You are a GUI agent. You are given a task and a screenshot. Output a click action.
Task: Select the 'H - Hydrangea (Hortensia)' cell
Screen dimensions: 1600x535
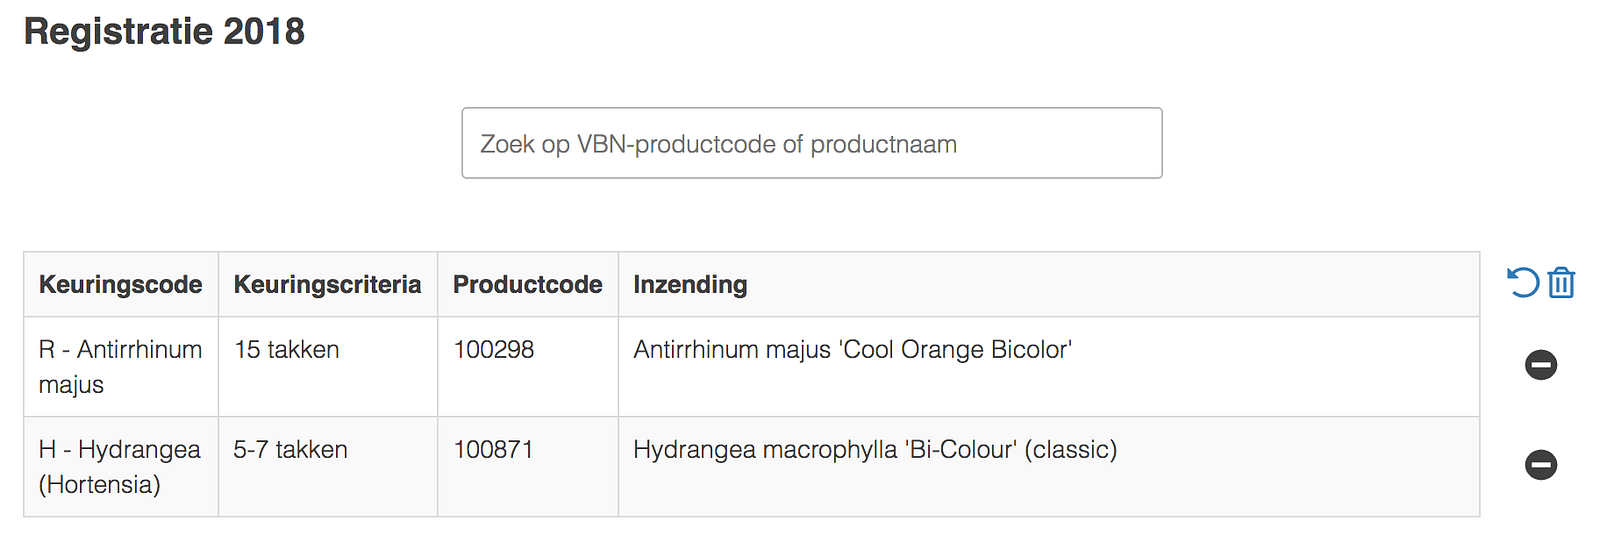click(x=119, y=467)
